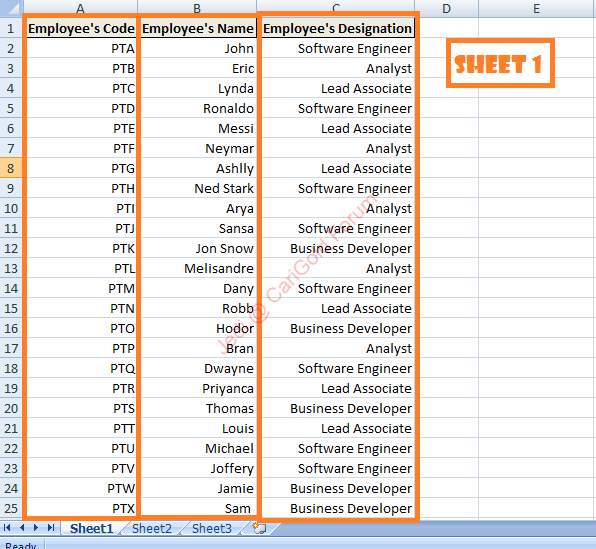Viewport: 596px width, 549px height.
Task: Select column D header
Action: 447,8
